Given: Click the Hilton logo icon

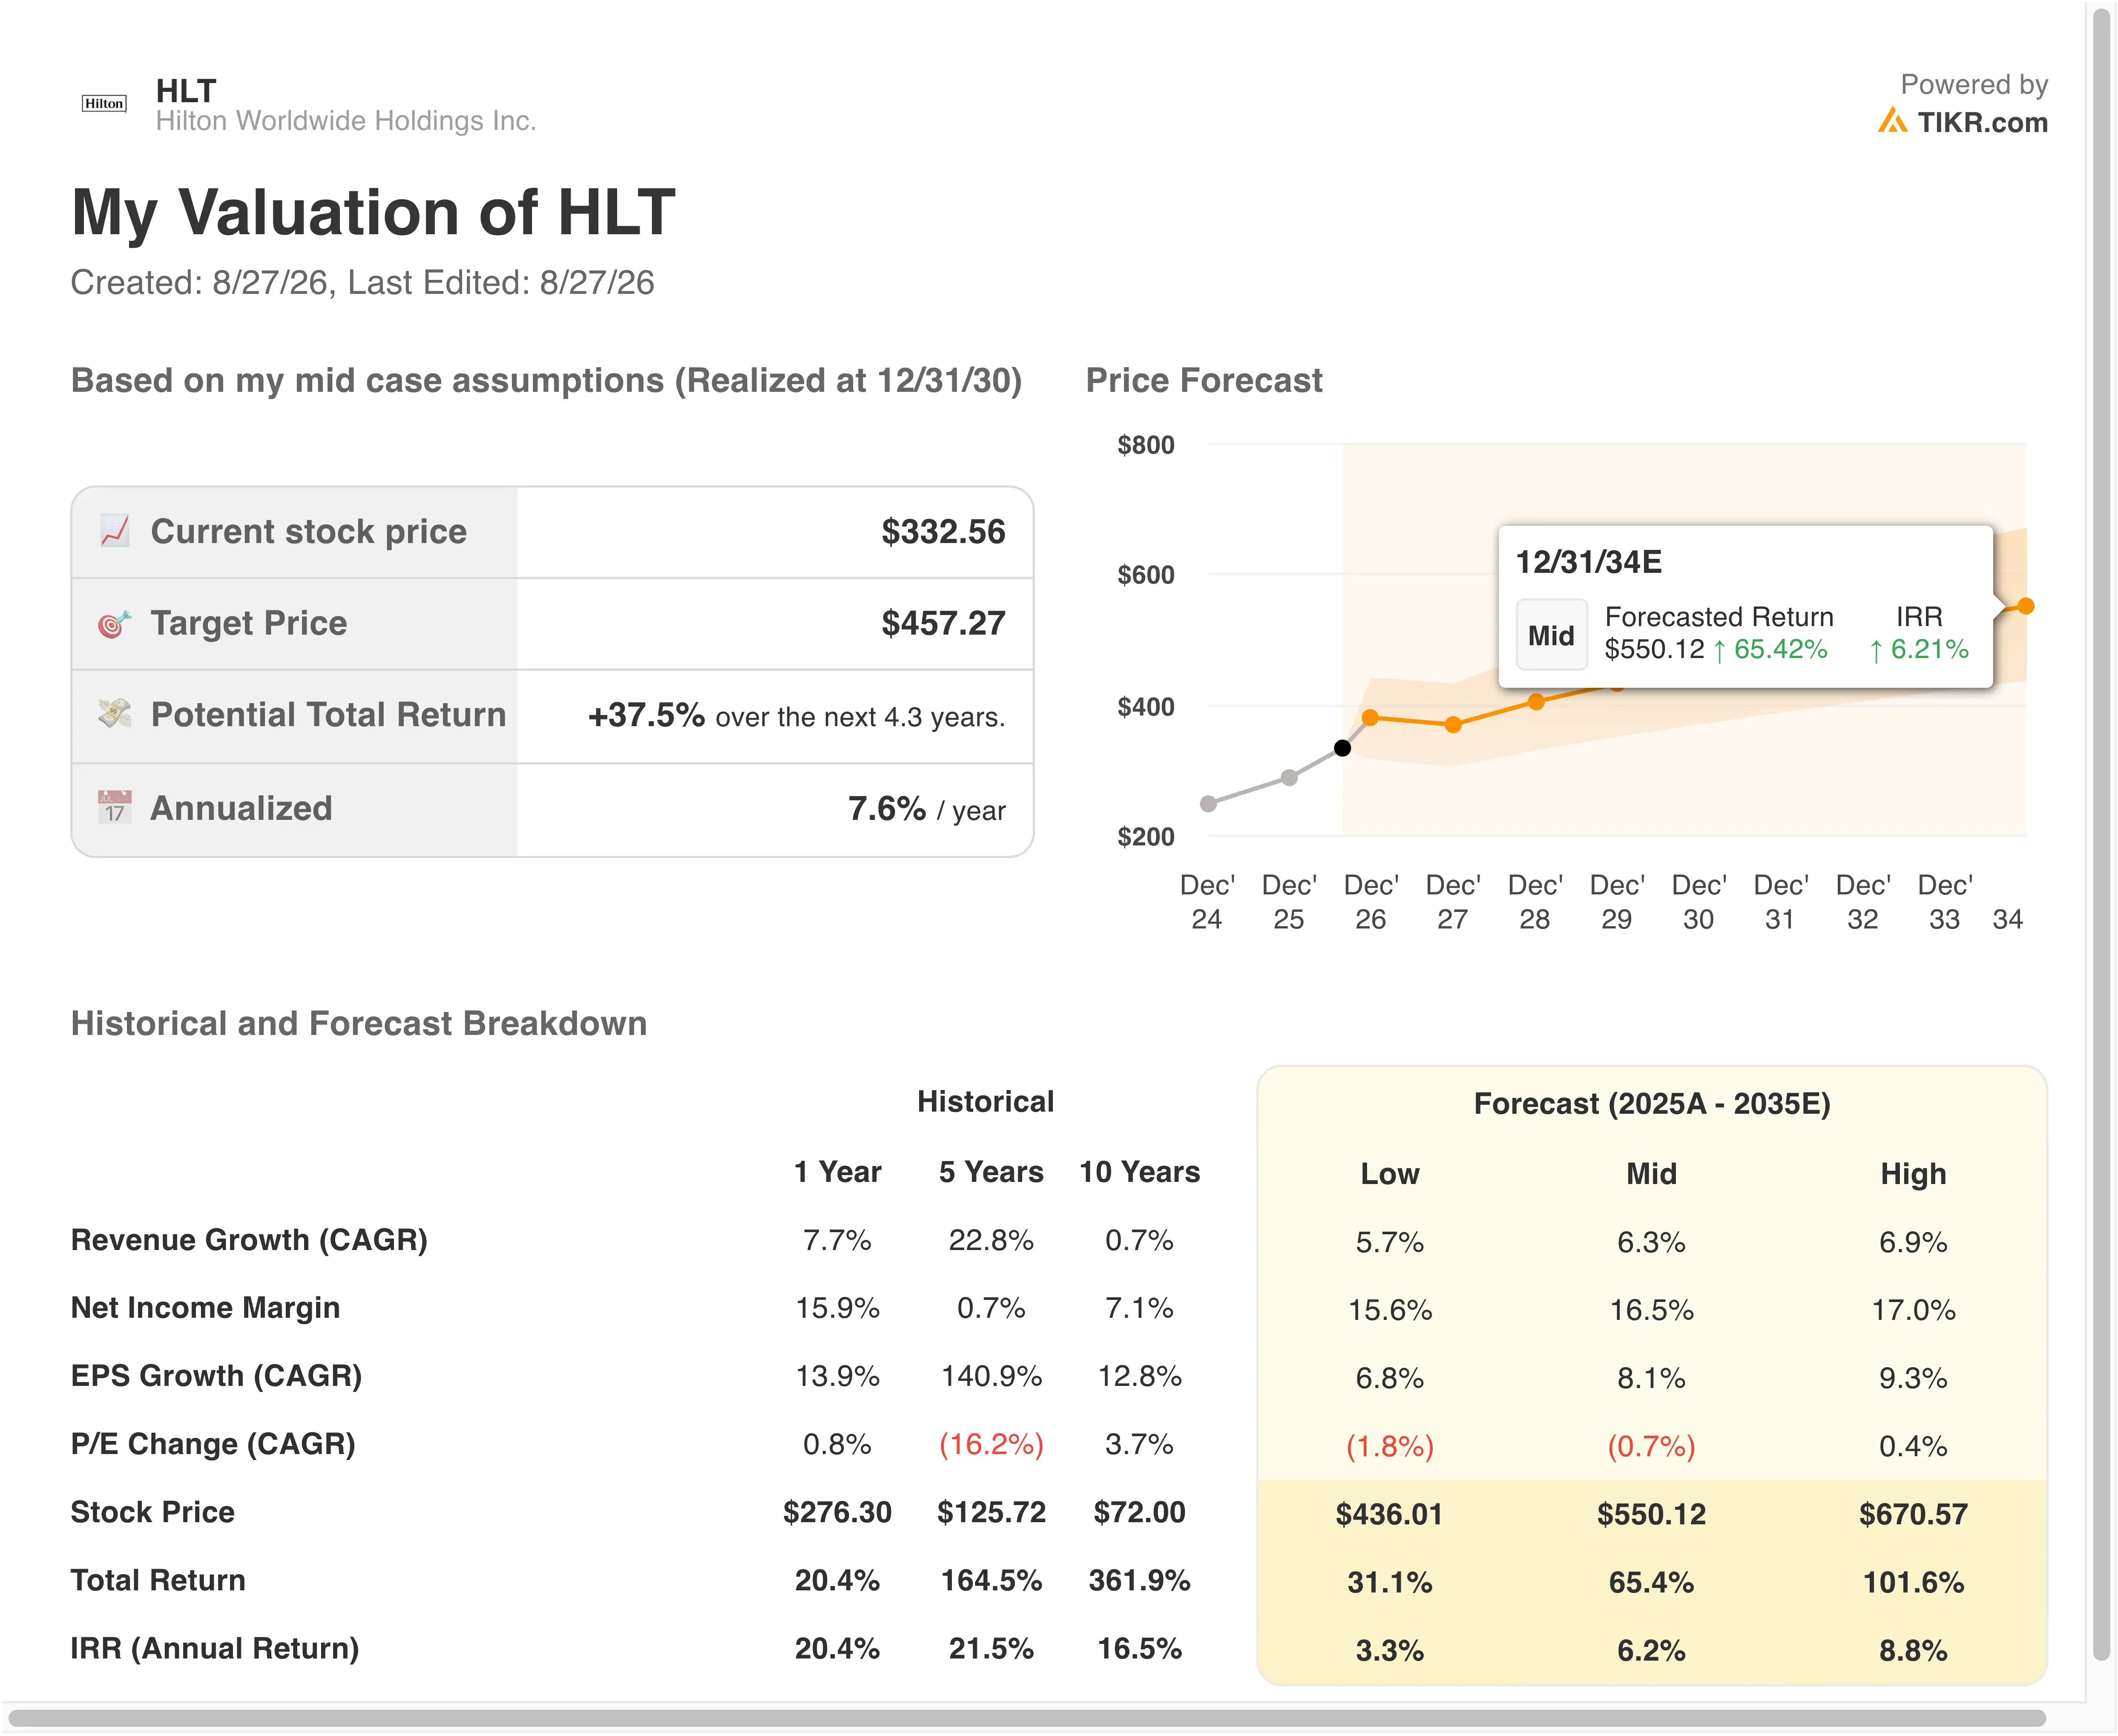Looking at the screenshot, I should coord(104,104).
